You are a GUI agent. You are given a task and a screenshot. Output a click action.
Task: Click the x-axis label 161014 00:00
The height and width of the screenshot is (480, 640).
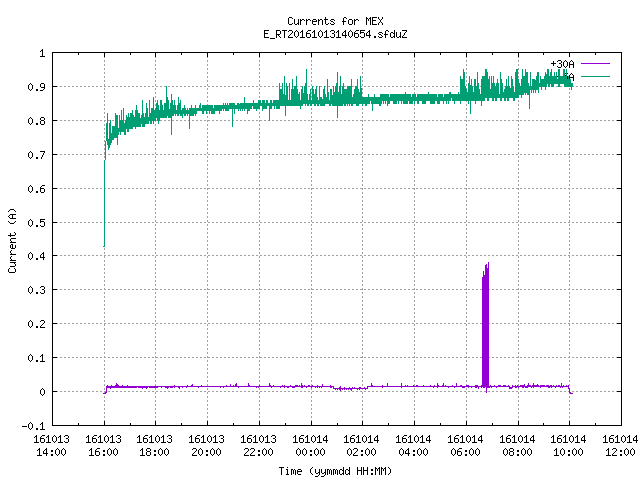[310, 446]
